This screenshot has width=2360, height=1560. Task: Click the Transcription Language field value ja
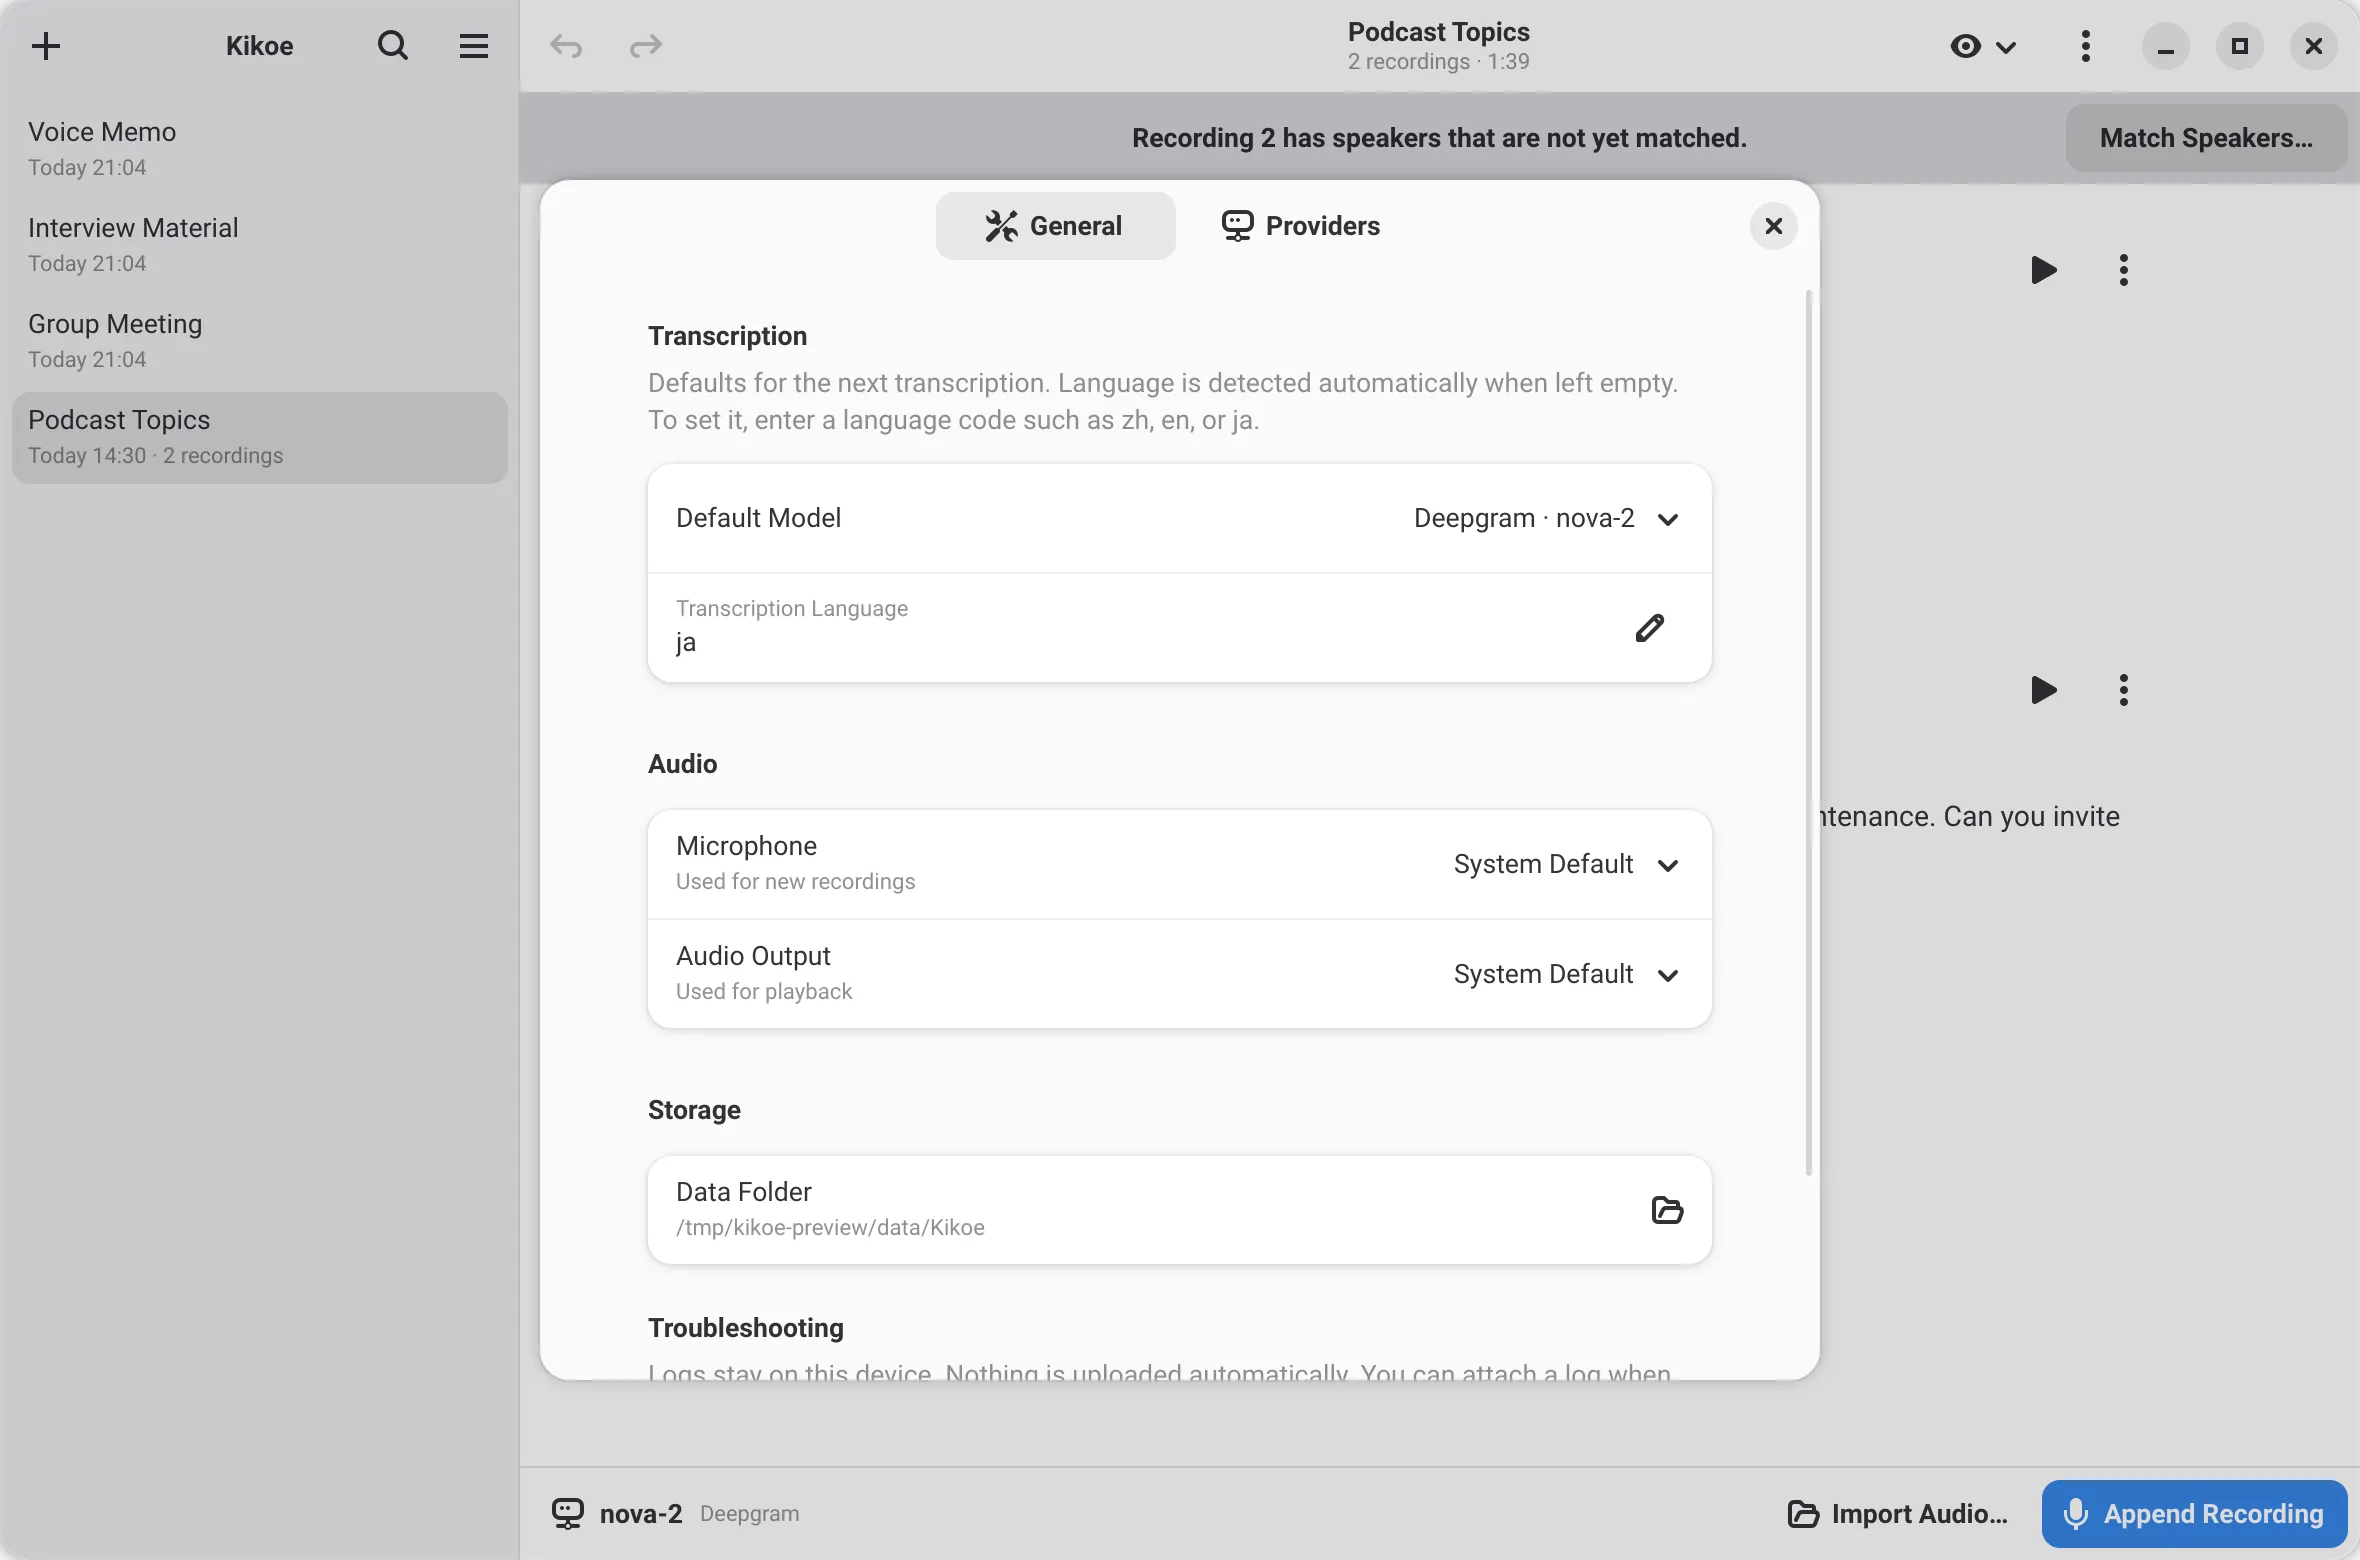coord(686,642)
